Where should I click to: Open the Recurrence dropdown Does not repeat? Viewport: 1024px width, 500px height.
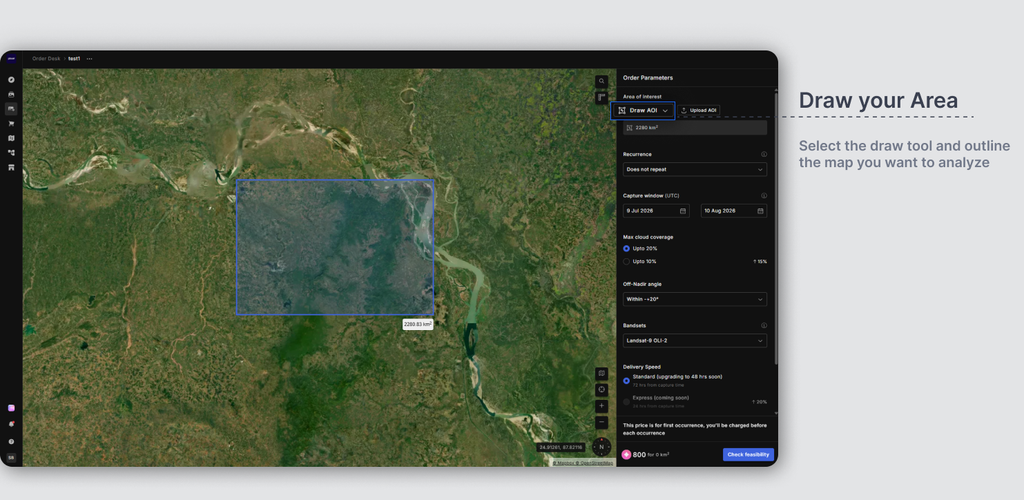tap(695, 170)
